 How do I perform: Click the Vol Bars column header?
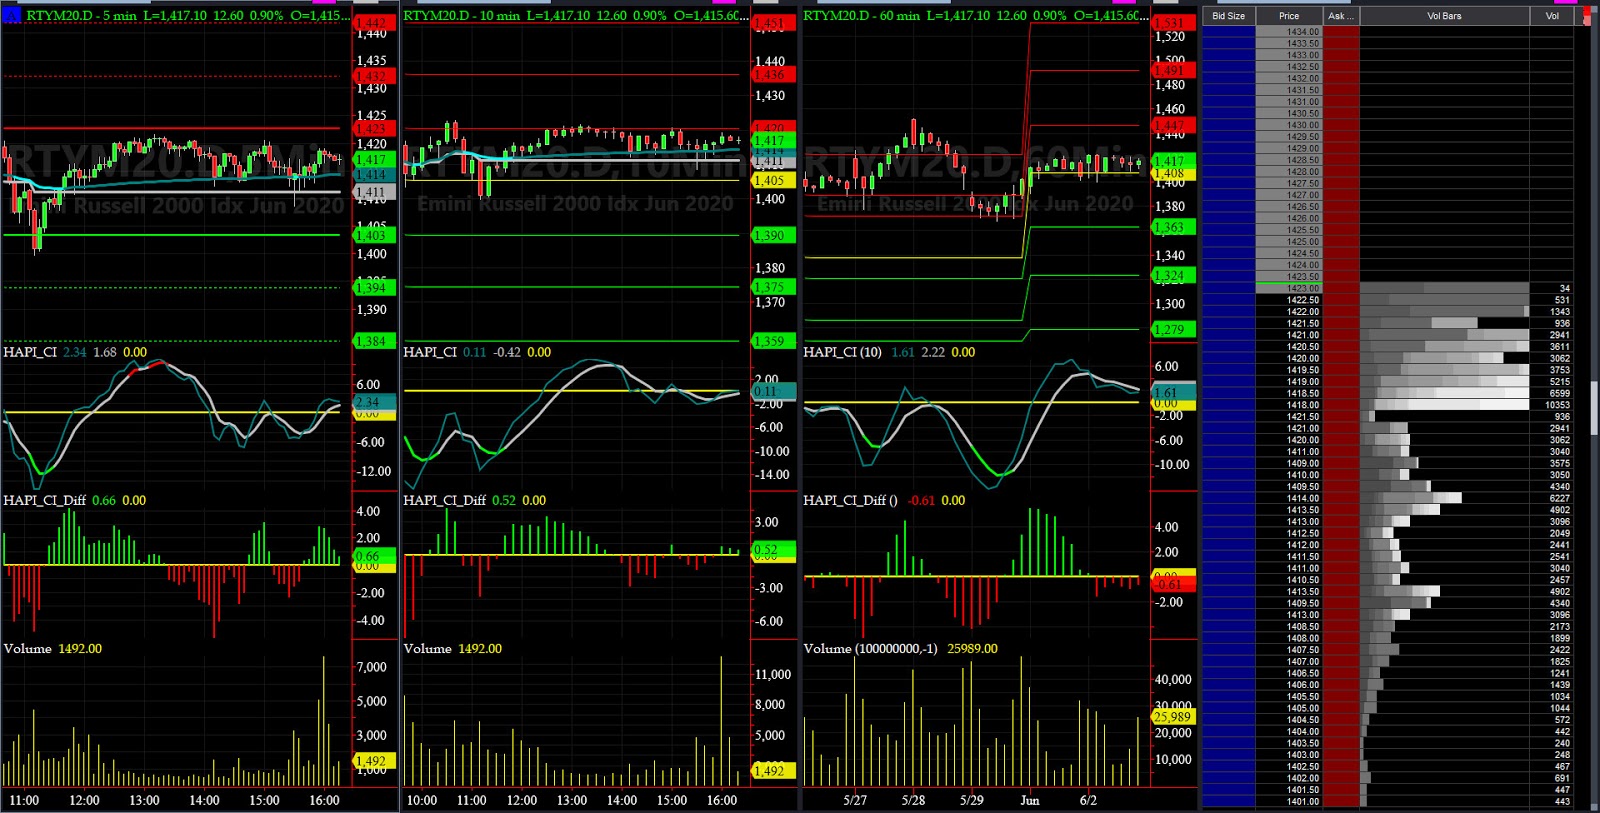tap(1444, 16)
